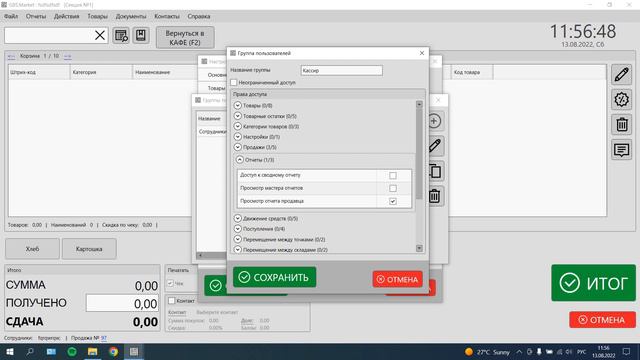Open File Explorer from the taskbar

click(92, 352)
